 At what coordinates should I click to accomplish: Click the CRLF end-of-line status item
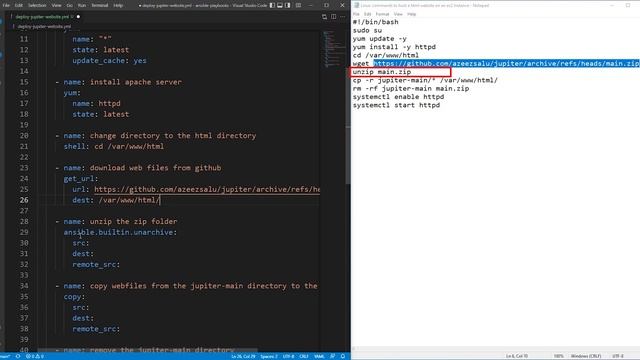point(304,356)
